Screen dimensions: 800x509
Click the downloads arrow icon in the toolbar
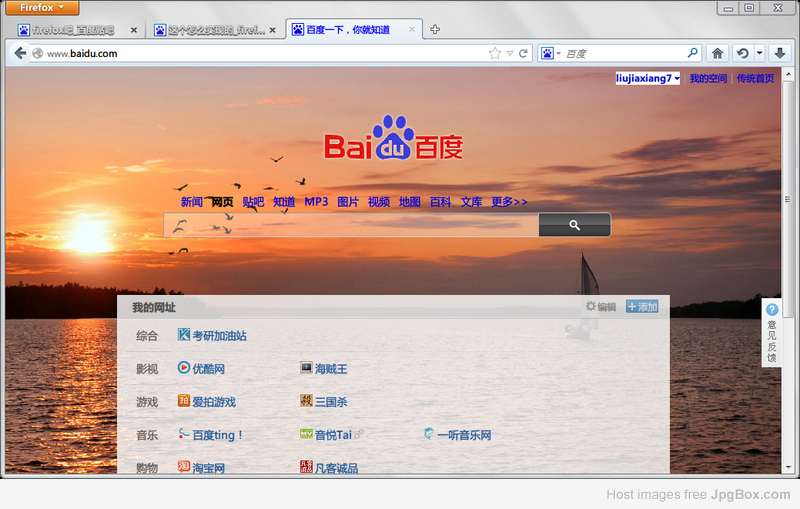780,53
